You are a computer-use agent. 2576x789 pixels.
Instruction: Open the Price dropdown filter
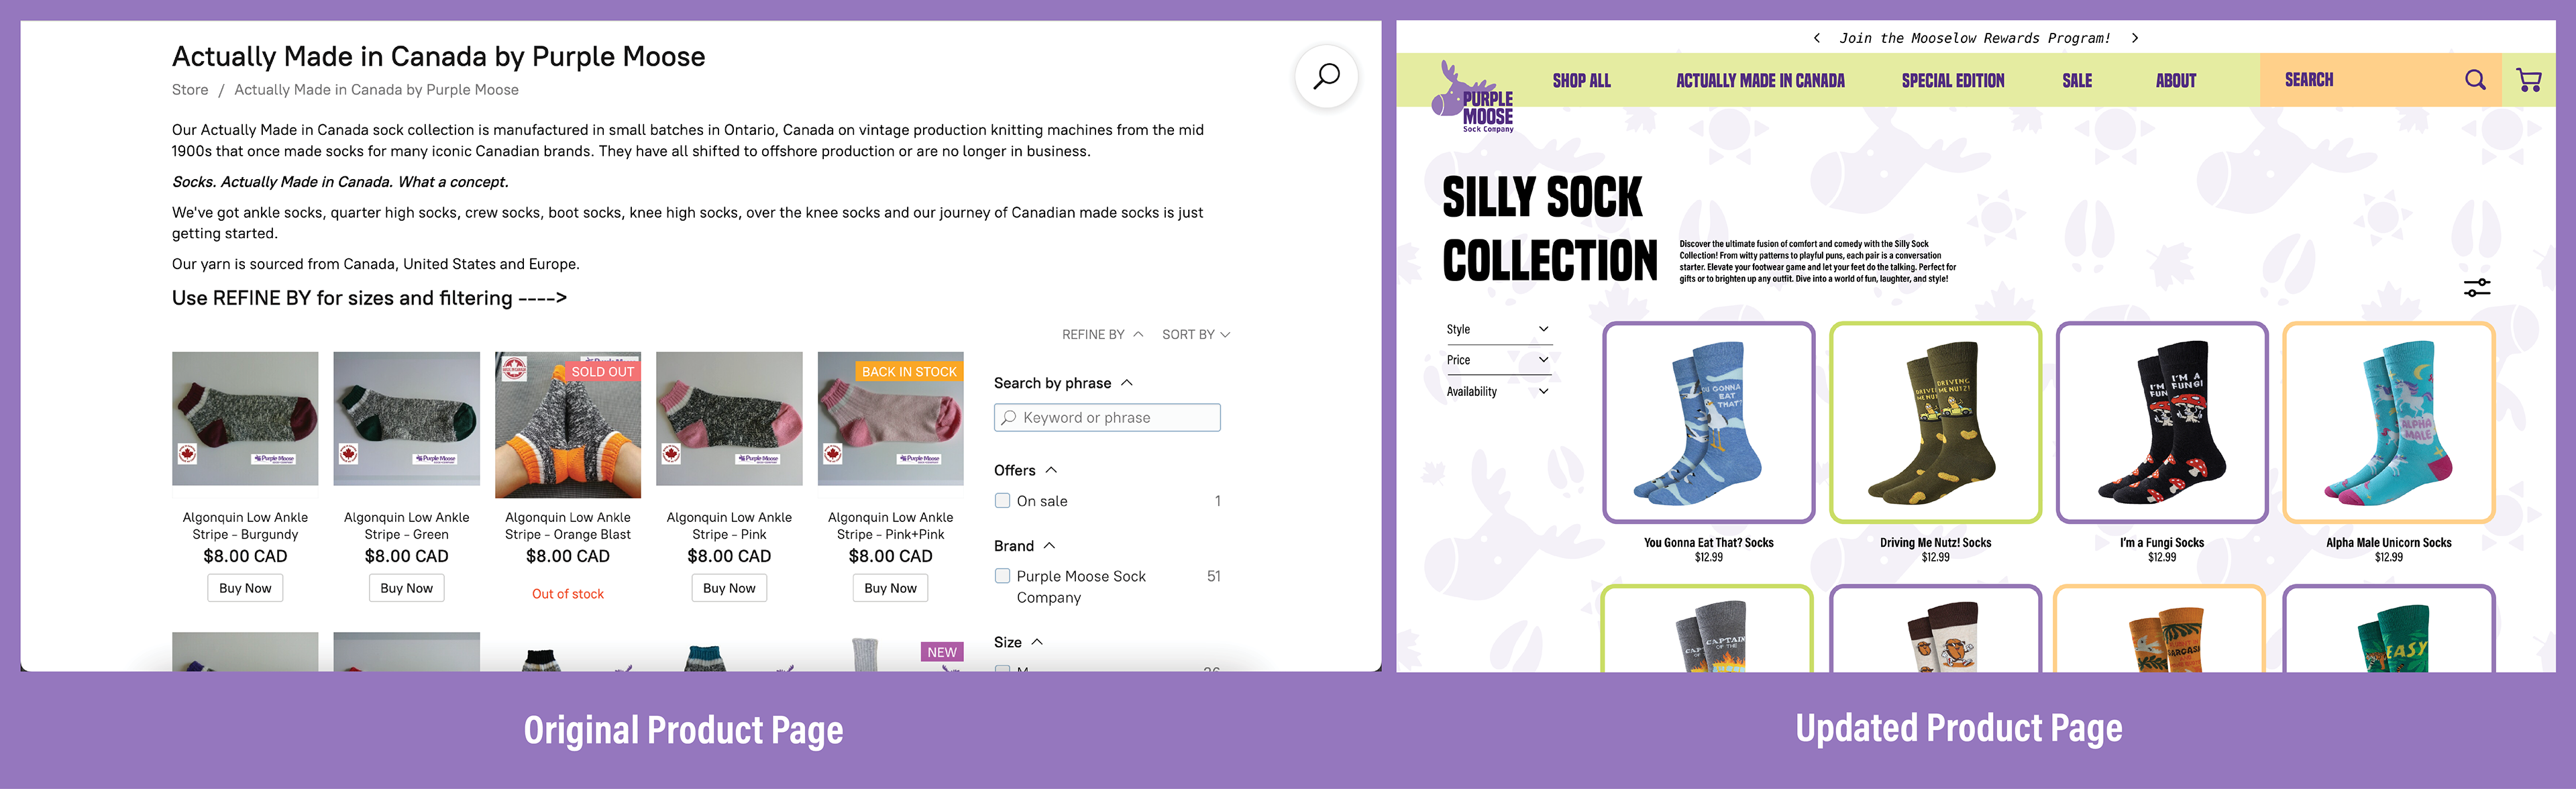[x=1497, y=360]
